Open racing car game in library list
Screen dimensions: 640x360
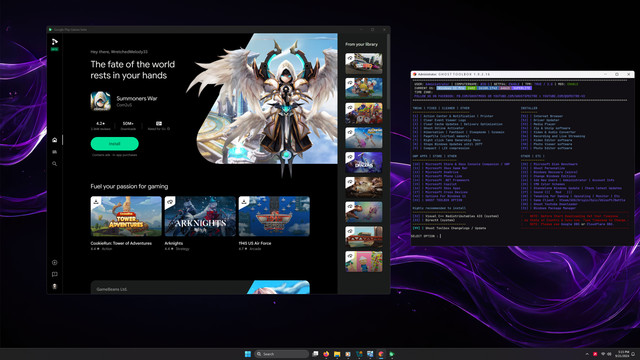(x=364, y=64)
